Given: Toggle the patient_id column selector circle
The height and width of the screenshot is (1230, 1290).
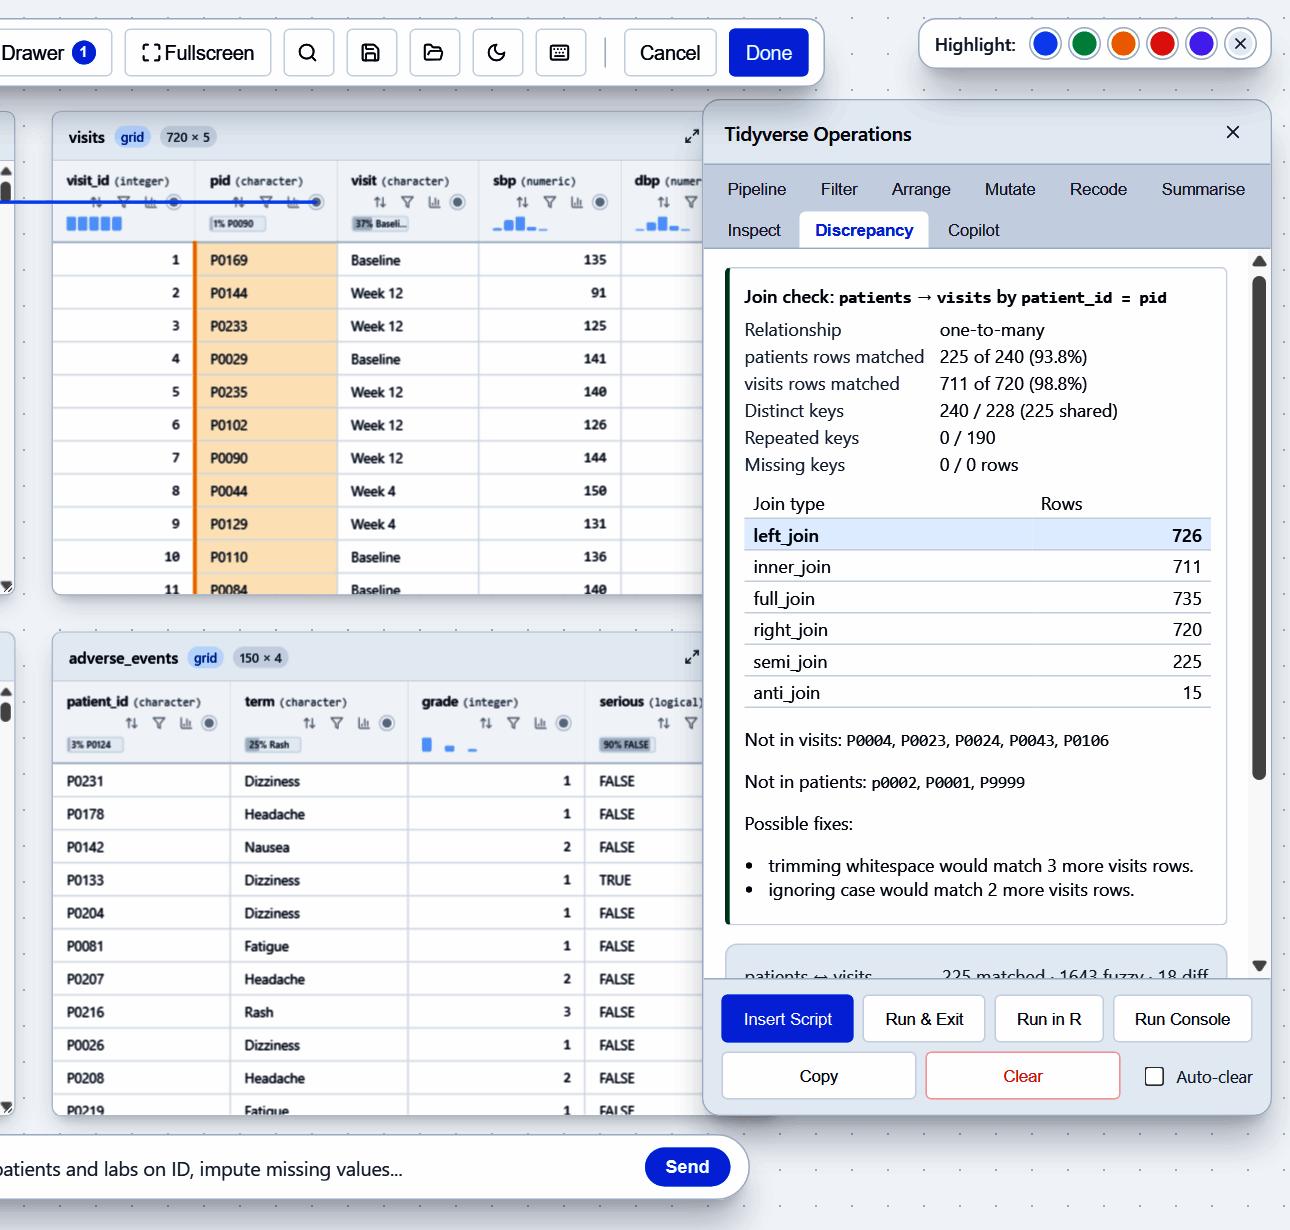Looking at the screenshot, I should pyautogui.click(x=210, y=723).
